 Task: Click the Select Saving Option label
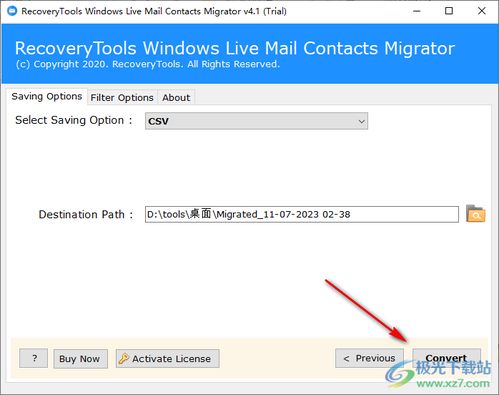point(74,120)
